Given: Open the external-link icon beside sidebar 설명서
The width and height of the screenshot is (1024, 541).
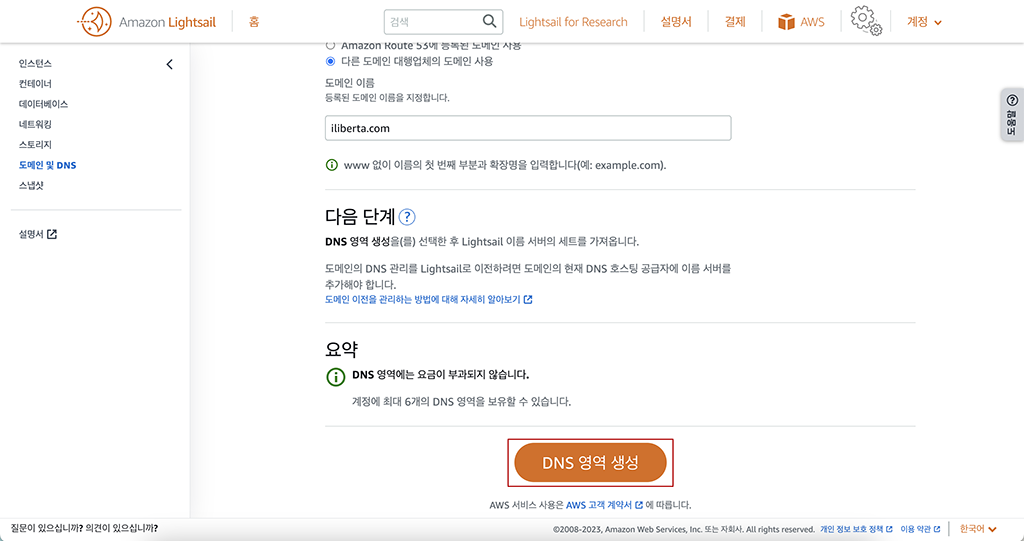Looking at the screenshot, I should (x=52, y=234).
